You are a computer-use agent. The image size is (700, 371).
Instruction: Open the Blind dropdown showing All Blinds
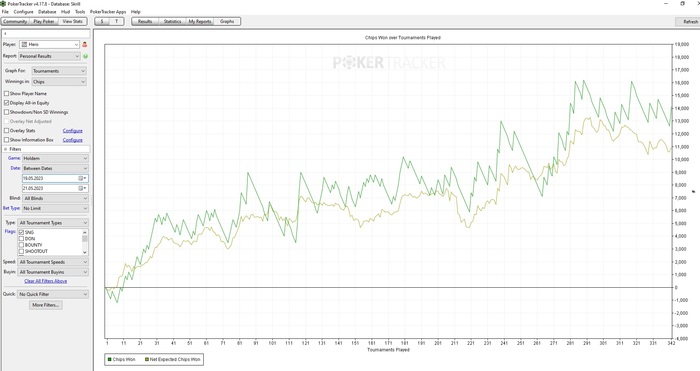[x=55, y=198]
